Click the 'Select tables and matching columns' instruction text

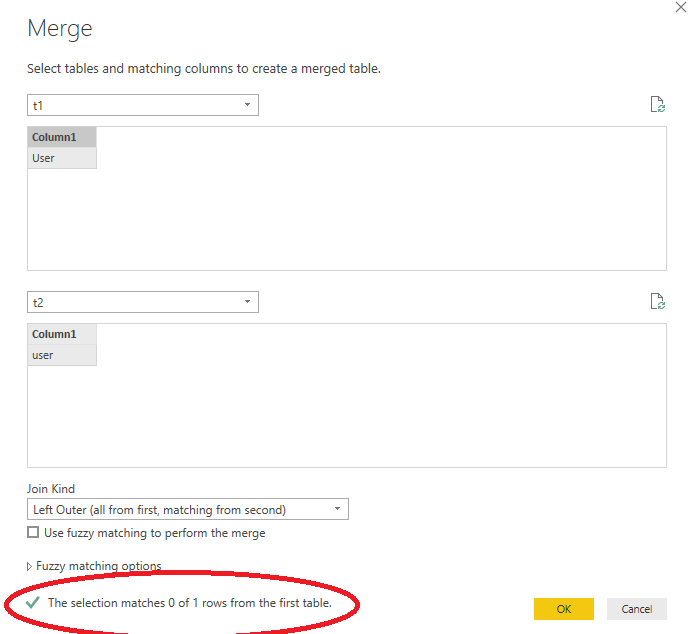(x=204, y=69)
